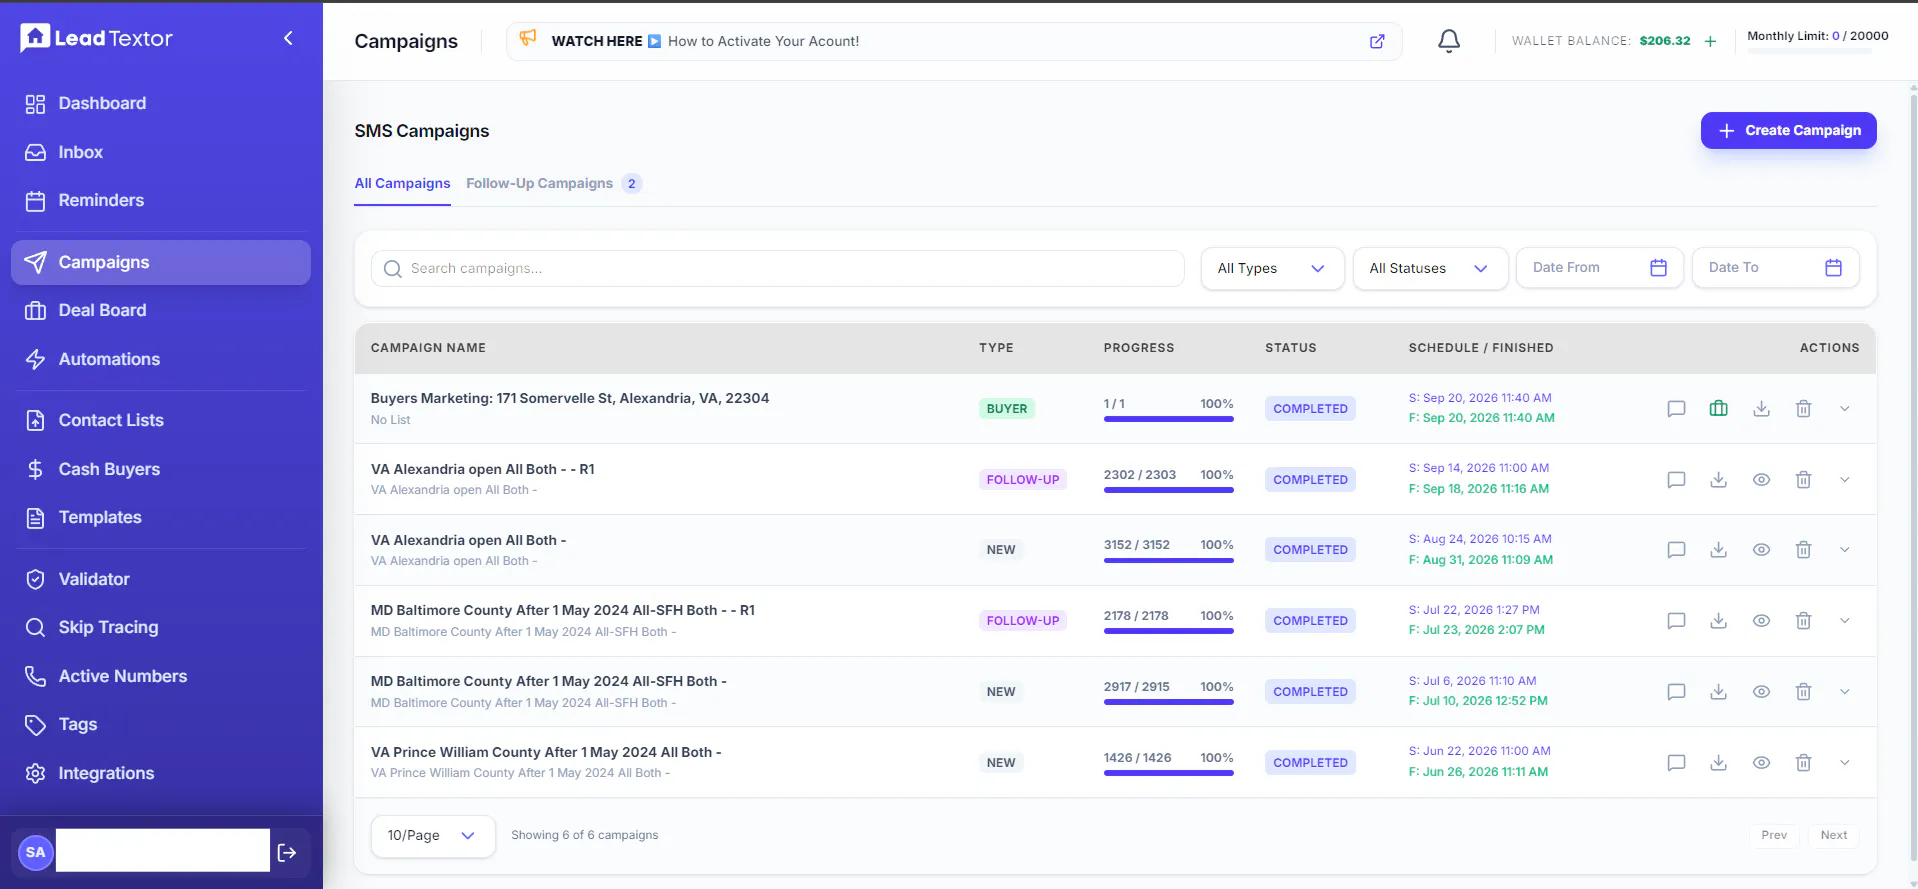Screen dimensions: 1918x889
Task: View the NEW VA Alexandria campaign eye icon
Action: click(x=1761, y=550)
